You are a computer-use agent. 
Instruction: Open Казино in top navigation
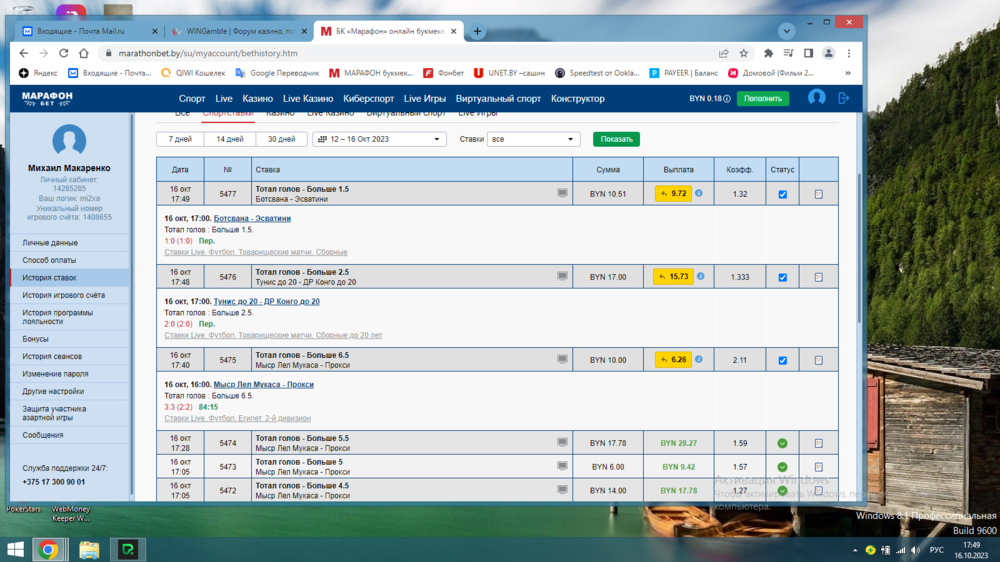click(x=258, y=99)
